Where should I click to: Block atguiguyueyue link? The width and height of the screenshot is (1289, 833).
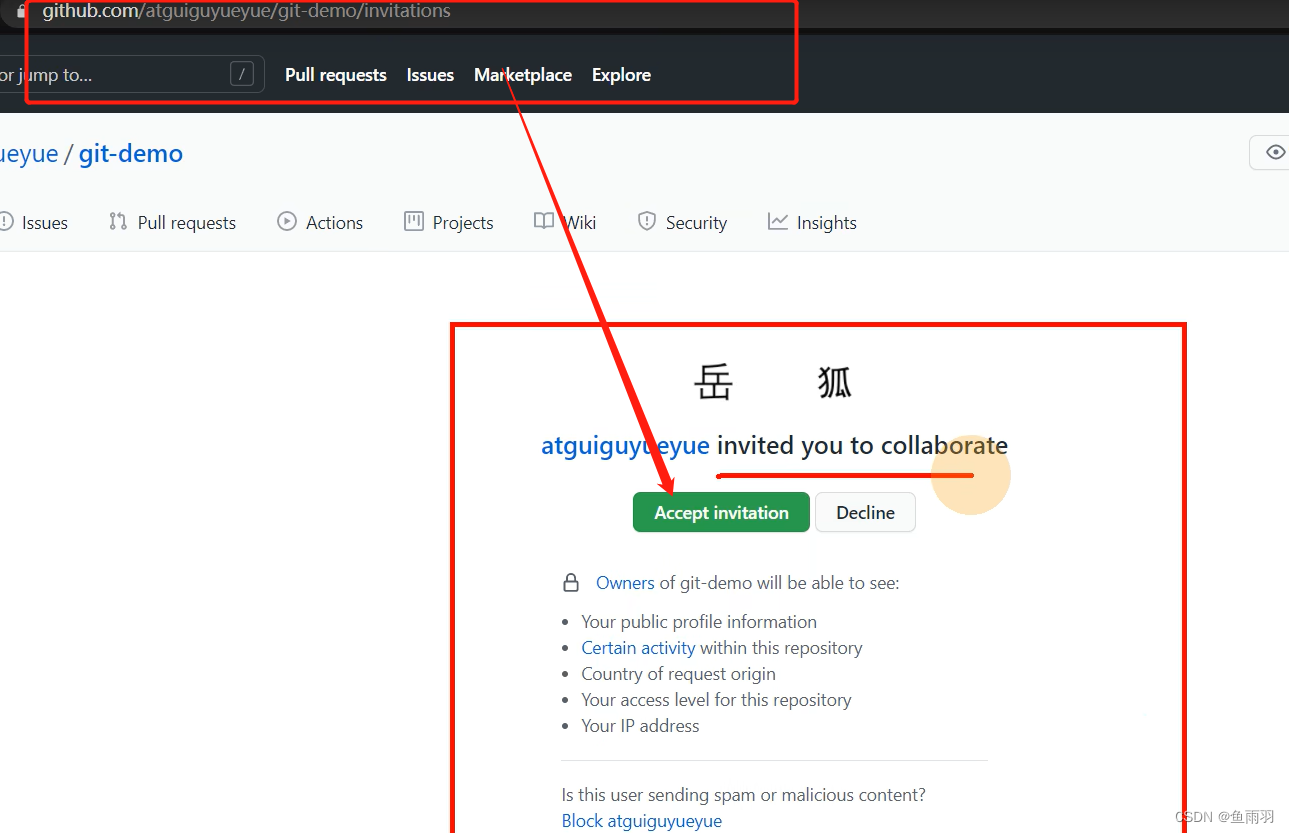click(642, 821)
